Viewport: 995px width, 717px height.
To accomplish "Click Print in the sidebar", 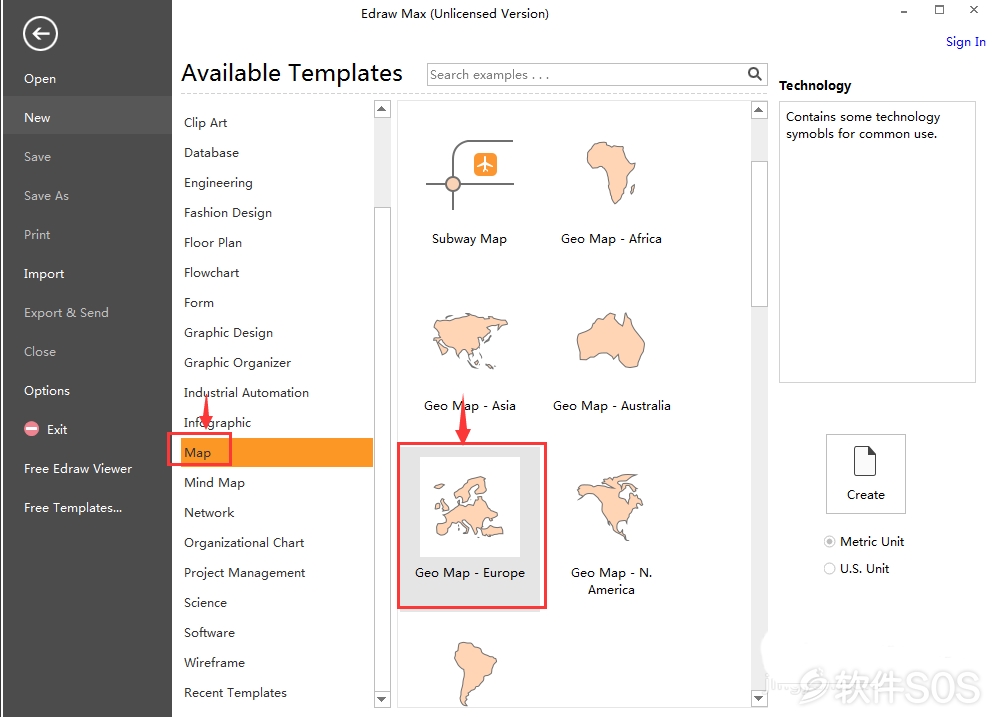I will point(37,234).
